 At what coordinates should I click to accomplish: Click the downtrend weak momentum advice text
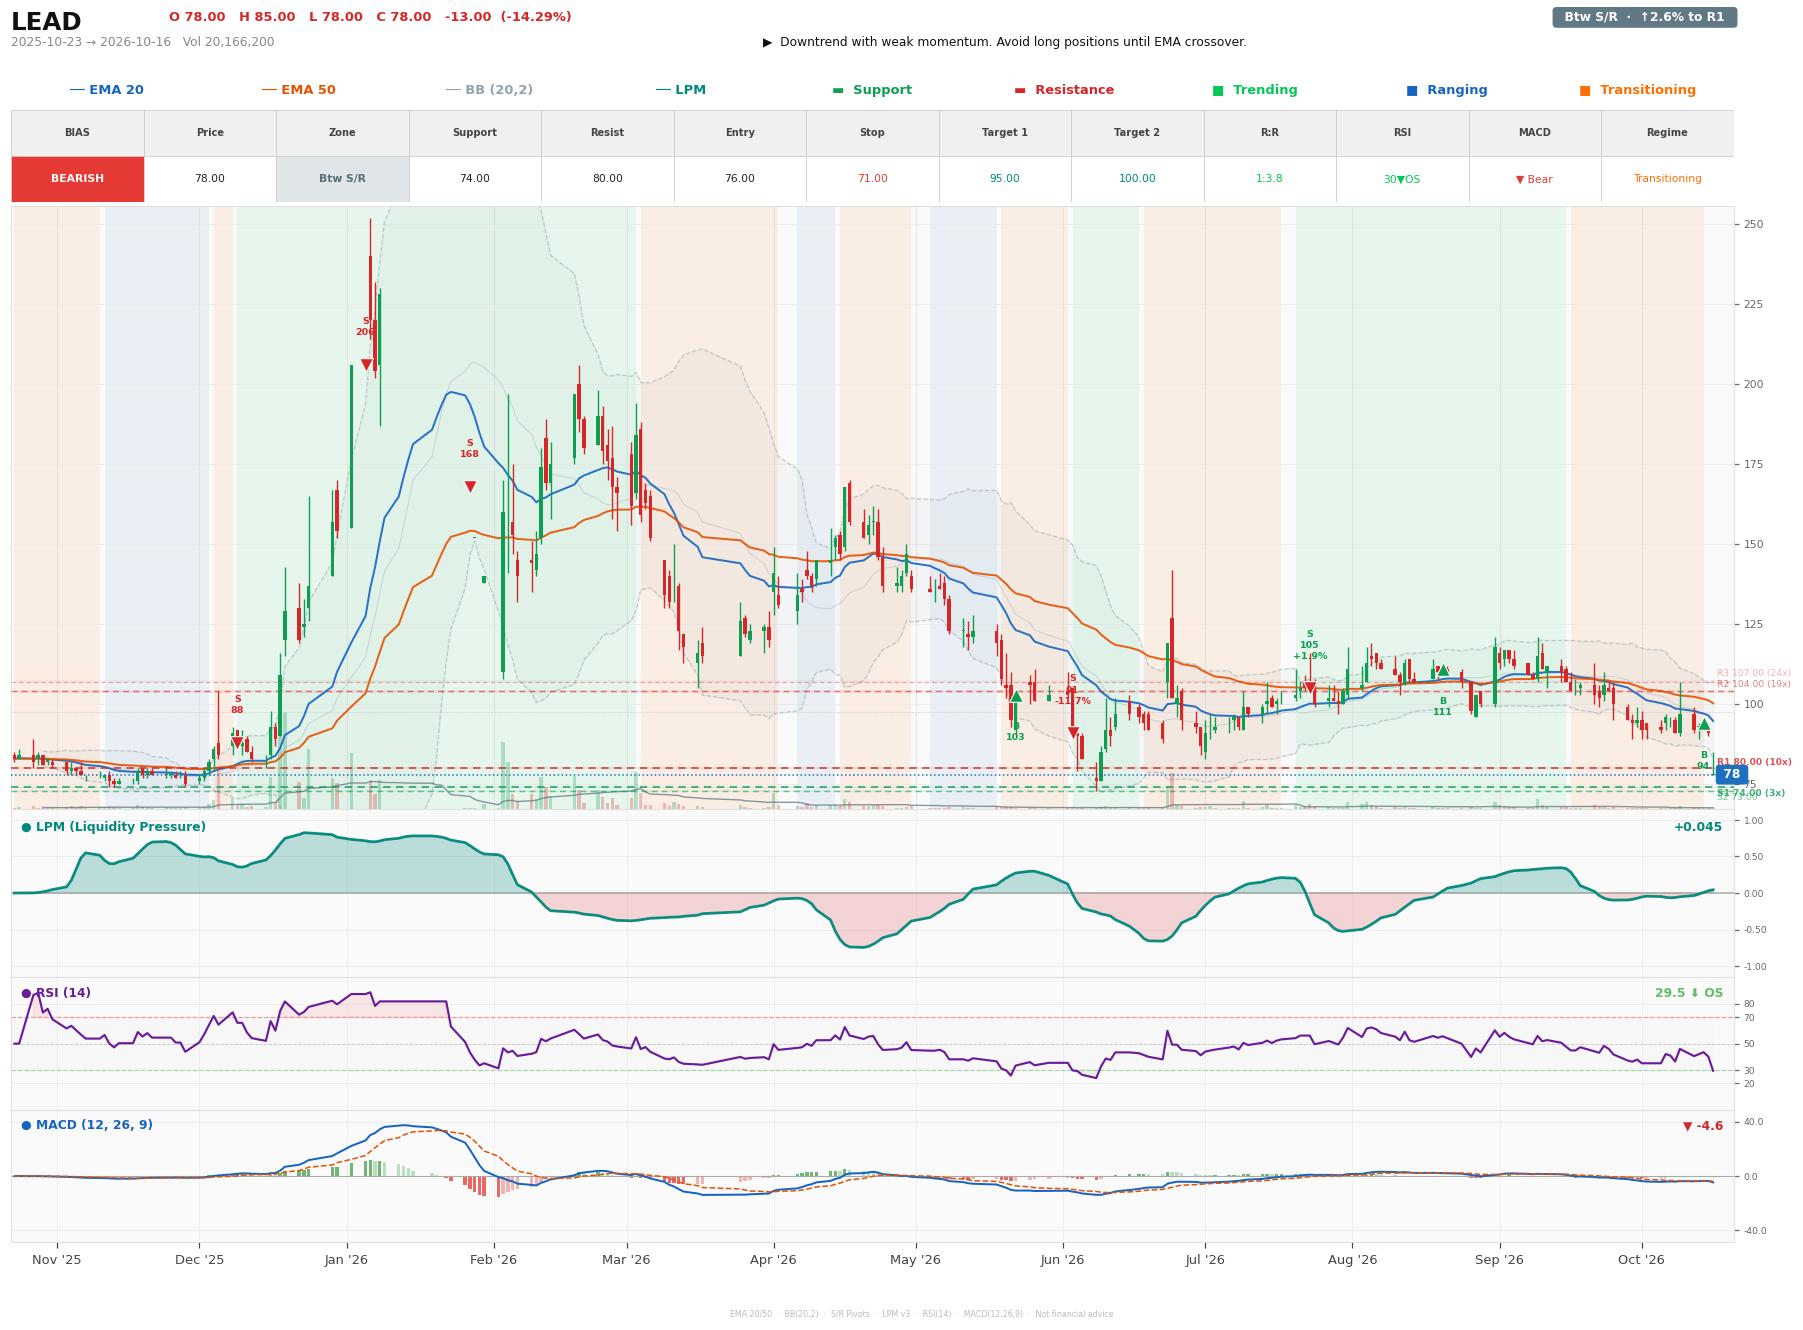click(x=1005, y=42)
